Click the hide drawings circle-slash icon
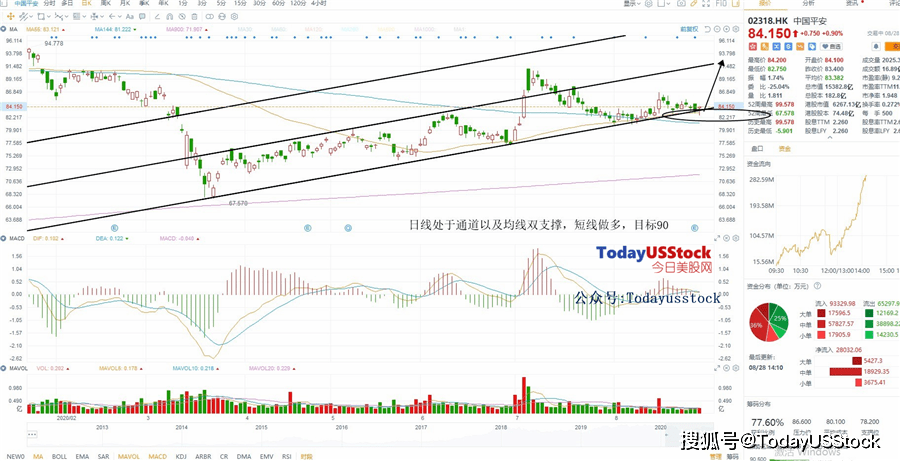 (182, 17)
